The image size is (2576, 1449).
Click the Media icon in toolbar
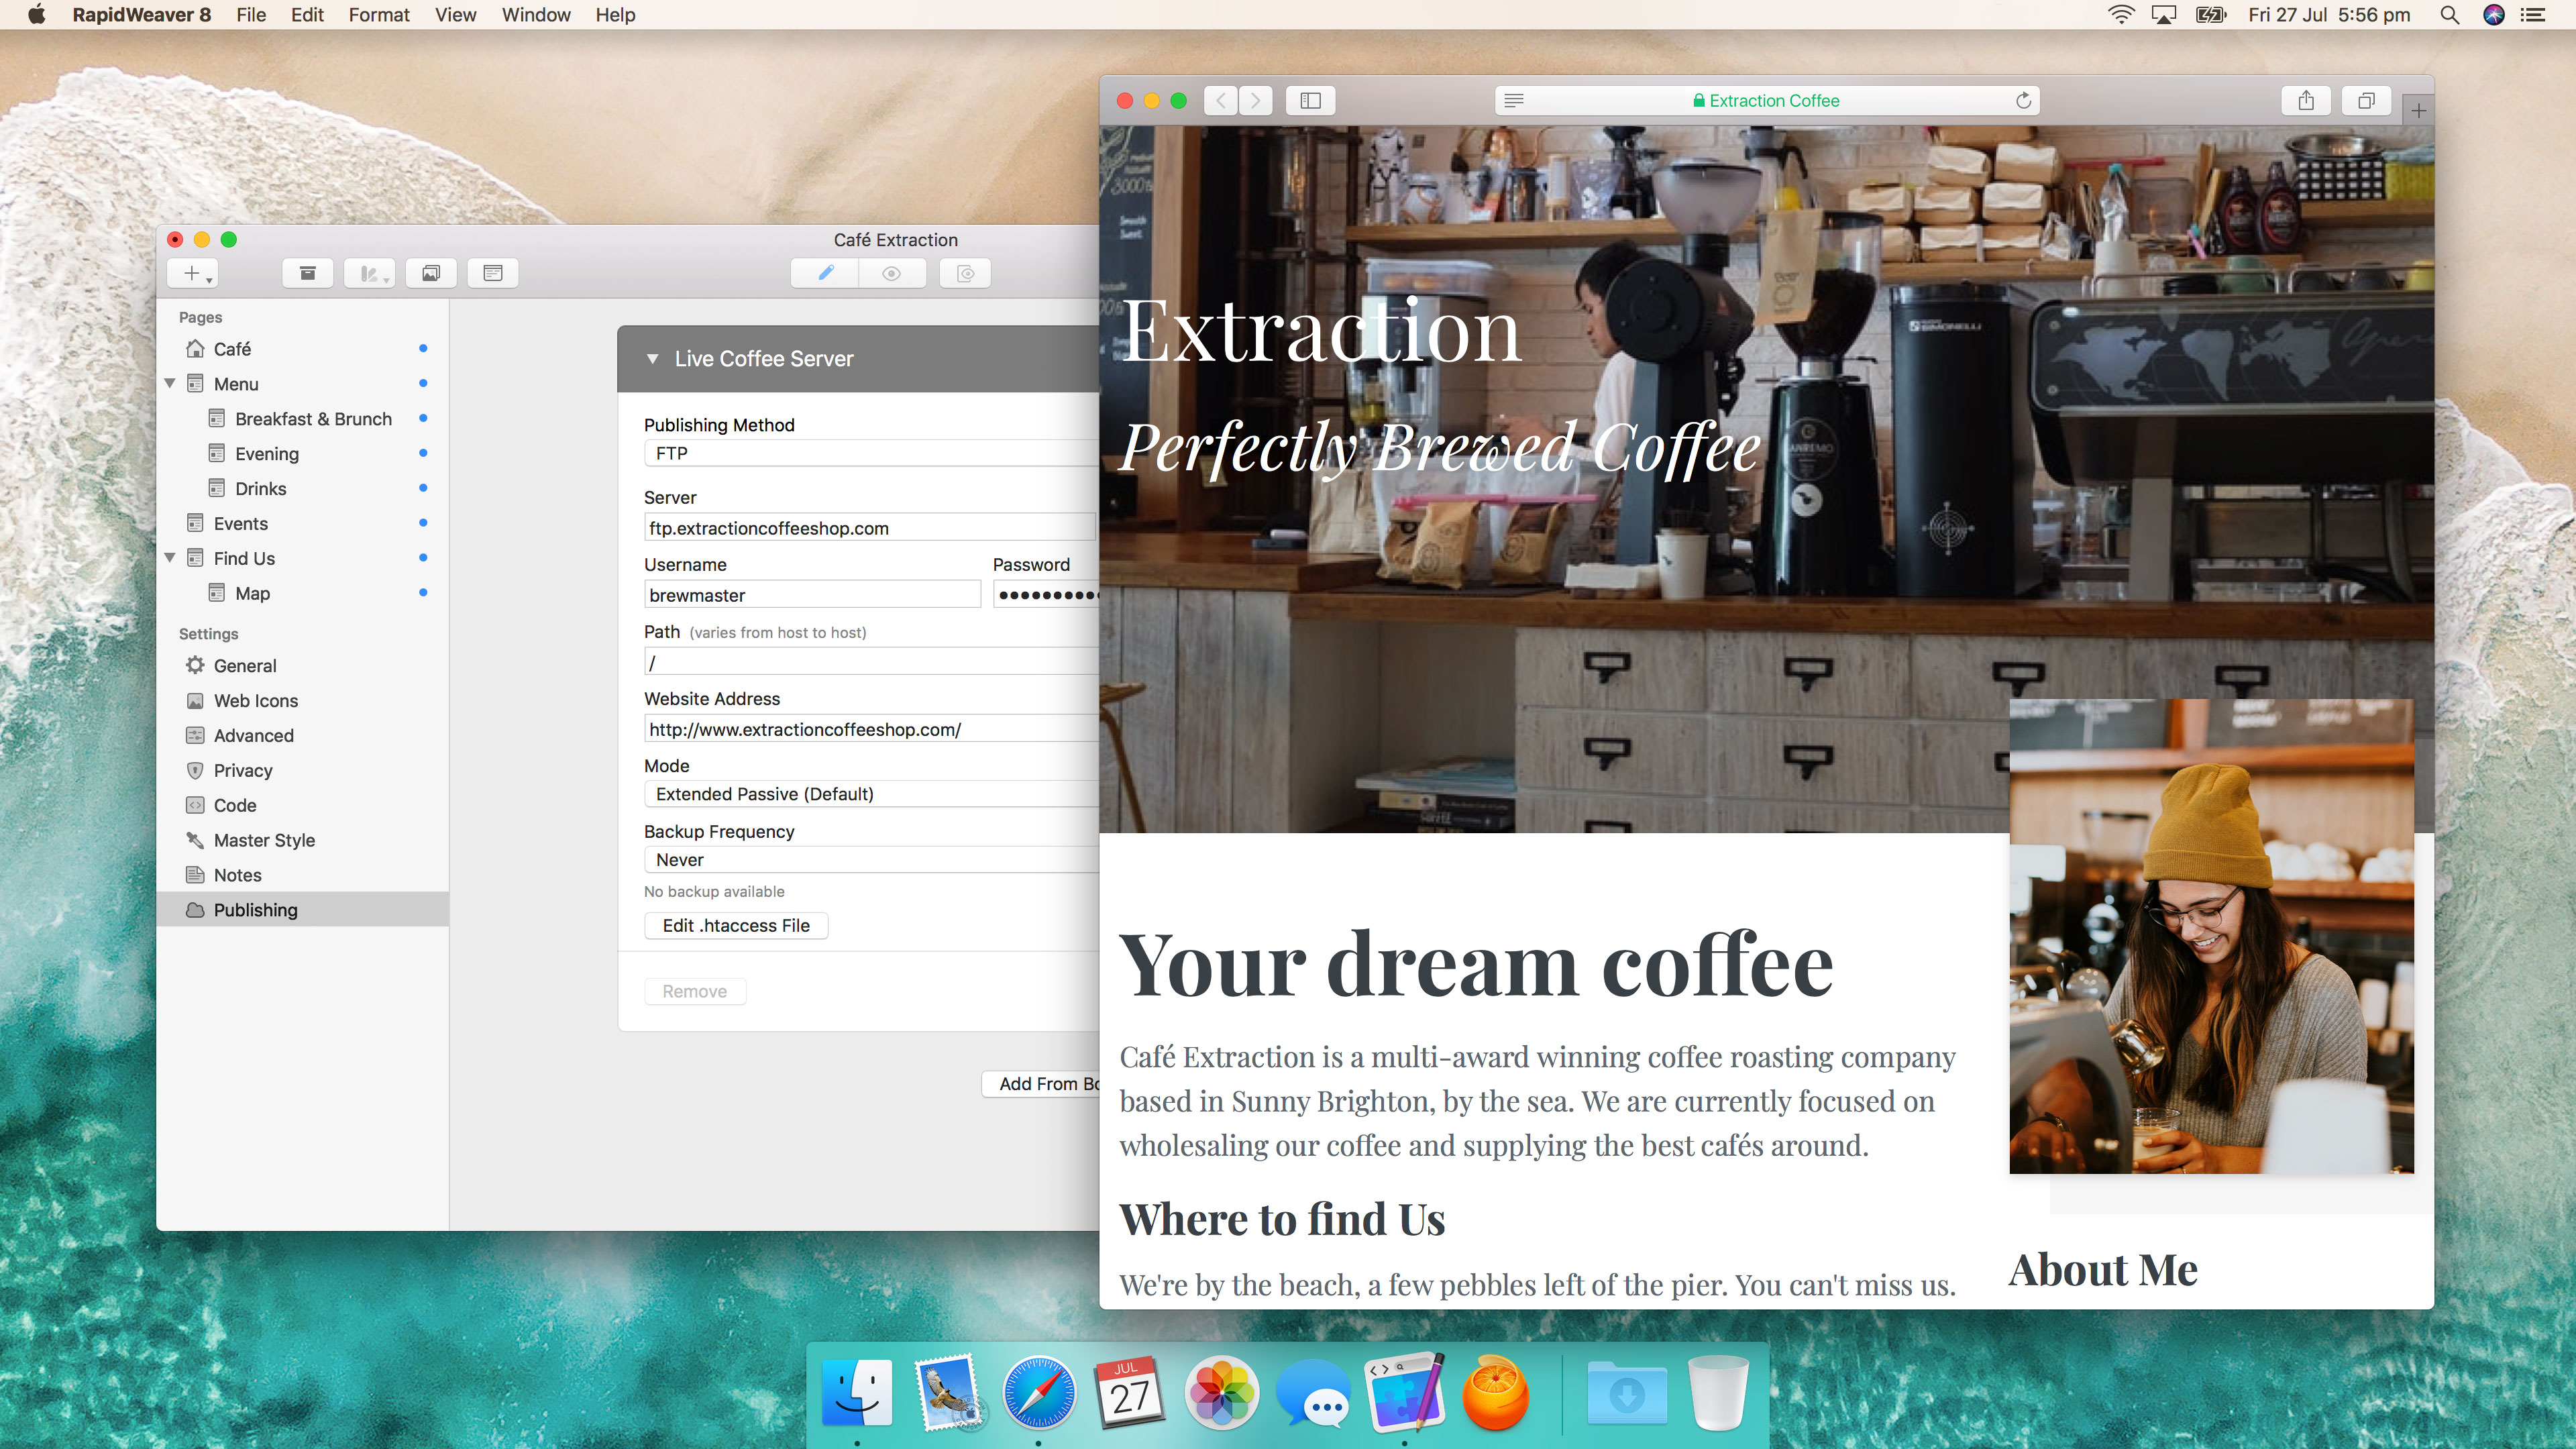432,272
